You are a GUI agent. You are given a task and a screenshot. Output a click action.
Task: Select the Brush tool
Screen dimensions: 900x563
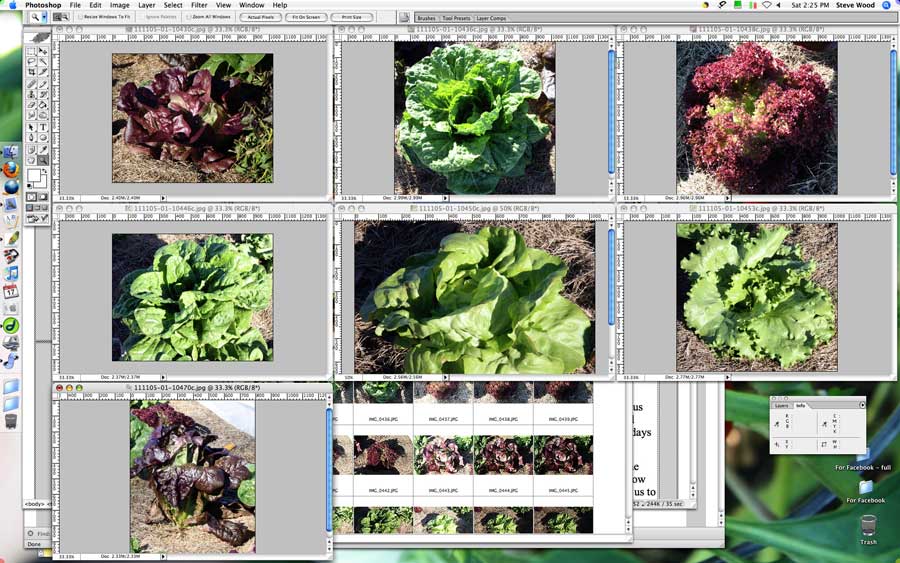point(43,84)
